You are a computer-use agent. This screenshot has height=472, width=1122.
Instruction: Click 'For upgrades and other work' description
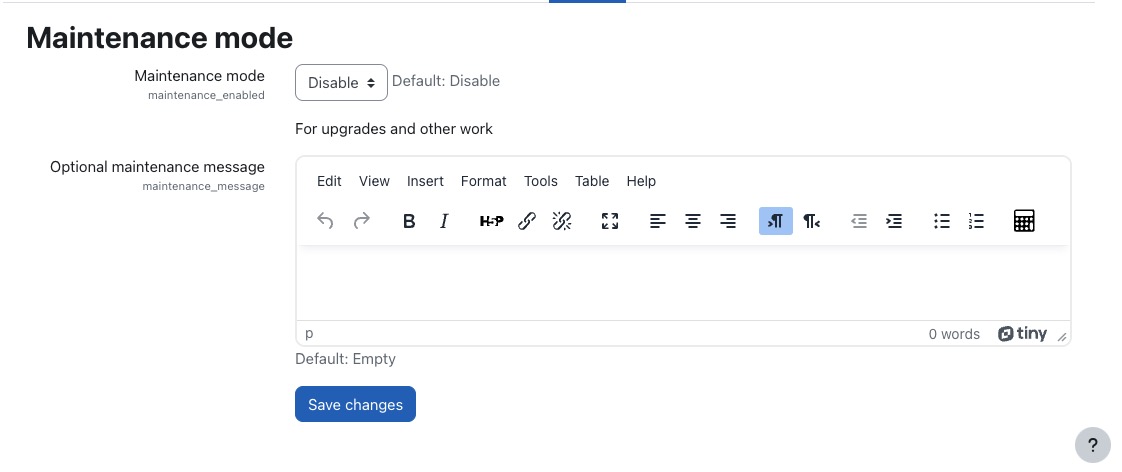394,129
